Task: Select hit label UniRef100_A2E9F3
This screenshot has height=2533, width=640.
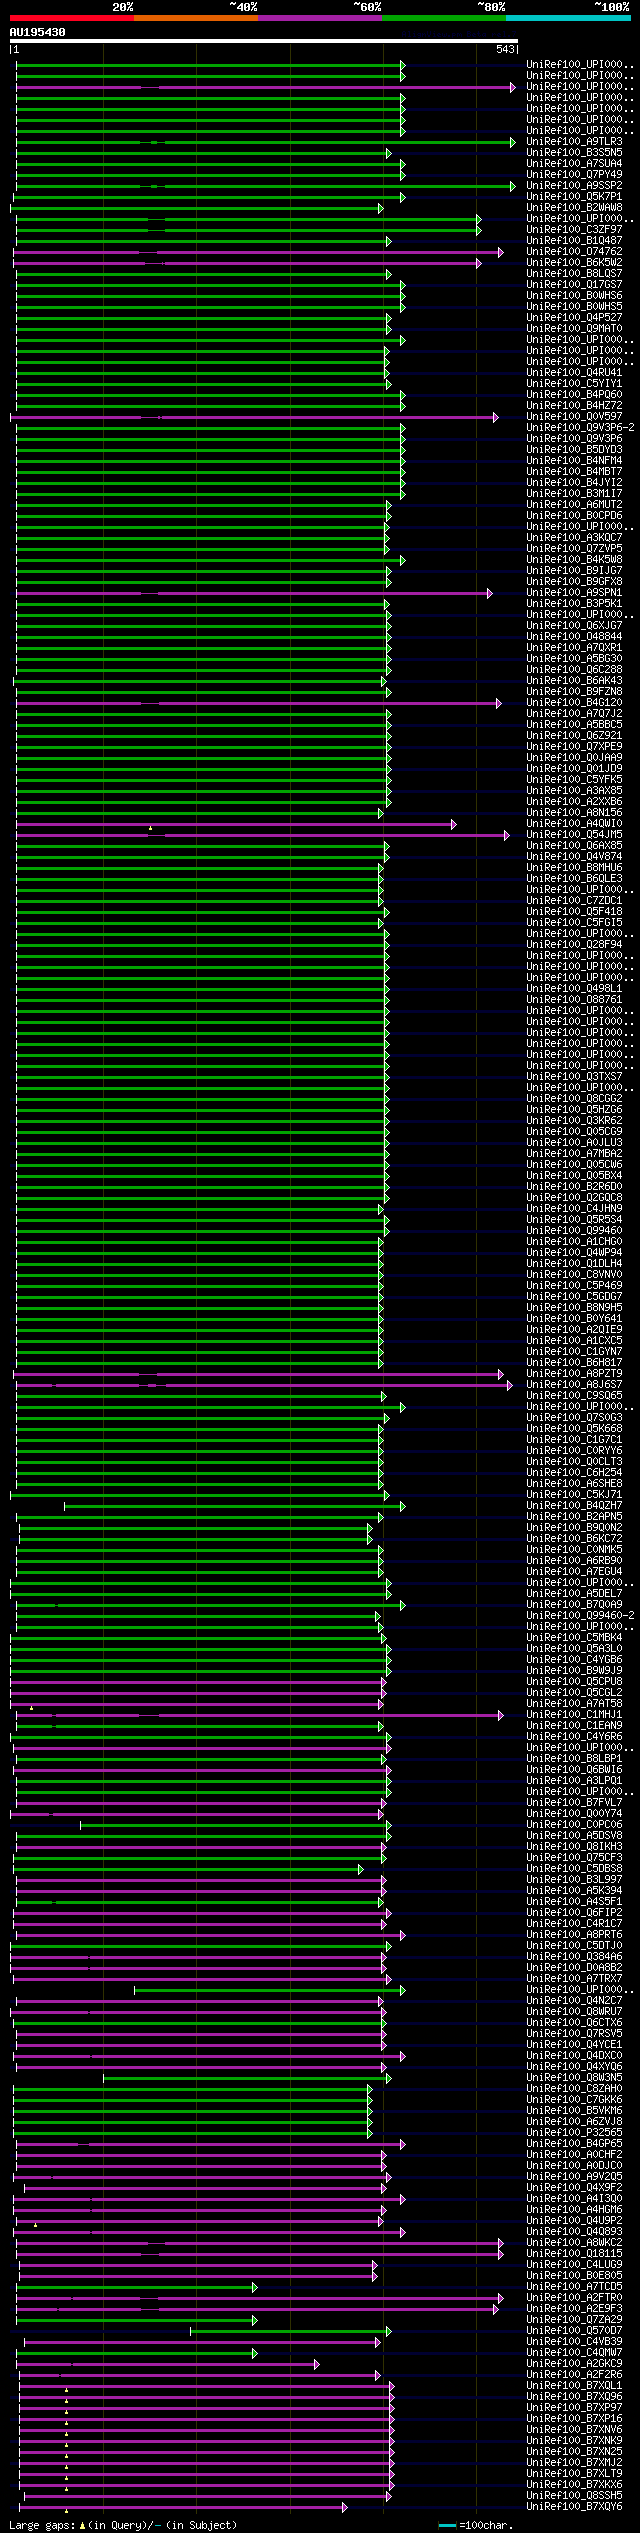Action: (x=574, y=2309)
